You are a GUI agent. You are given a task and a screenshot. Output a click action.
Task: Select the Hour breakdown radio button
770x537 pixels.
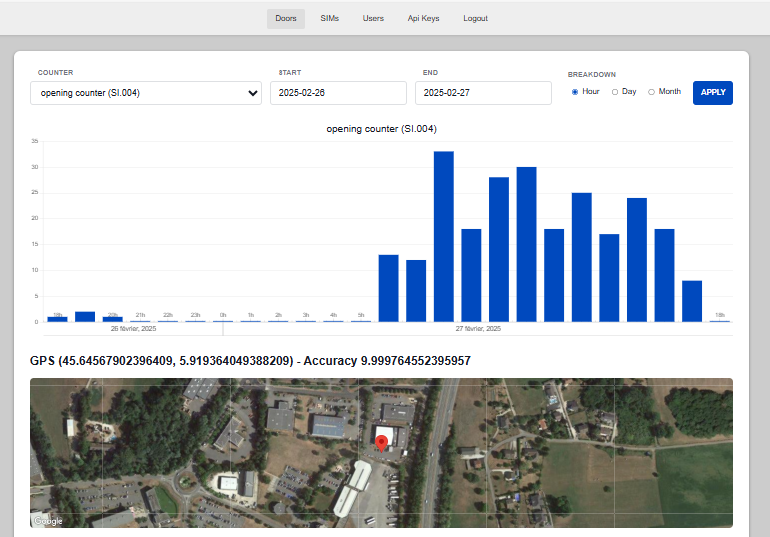click(575, 92)
